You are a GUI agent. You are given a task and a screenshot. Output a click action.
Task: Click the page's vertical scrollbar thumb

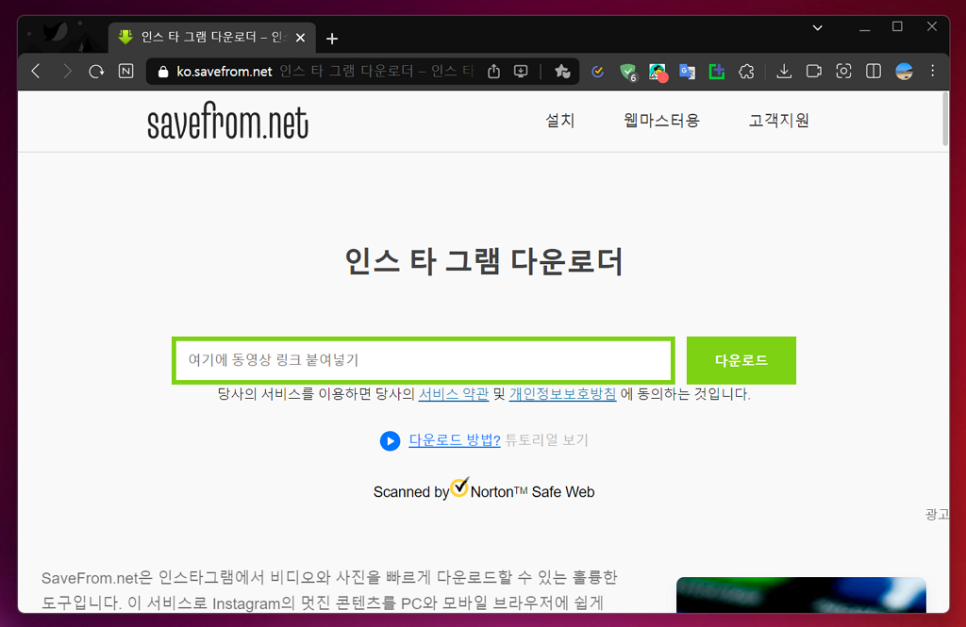coord(945,119)
